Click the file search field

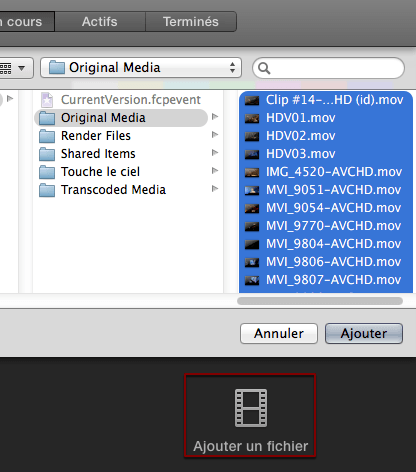(x=328, y=68)
